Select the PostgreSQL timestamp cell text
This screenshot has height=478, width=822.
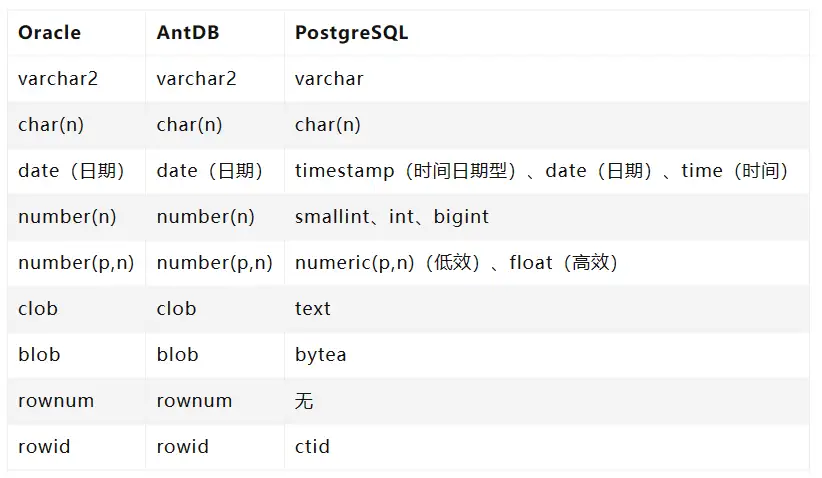tap(541, 171)
